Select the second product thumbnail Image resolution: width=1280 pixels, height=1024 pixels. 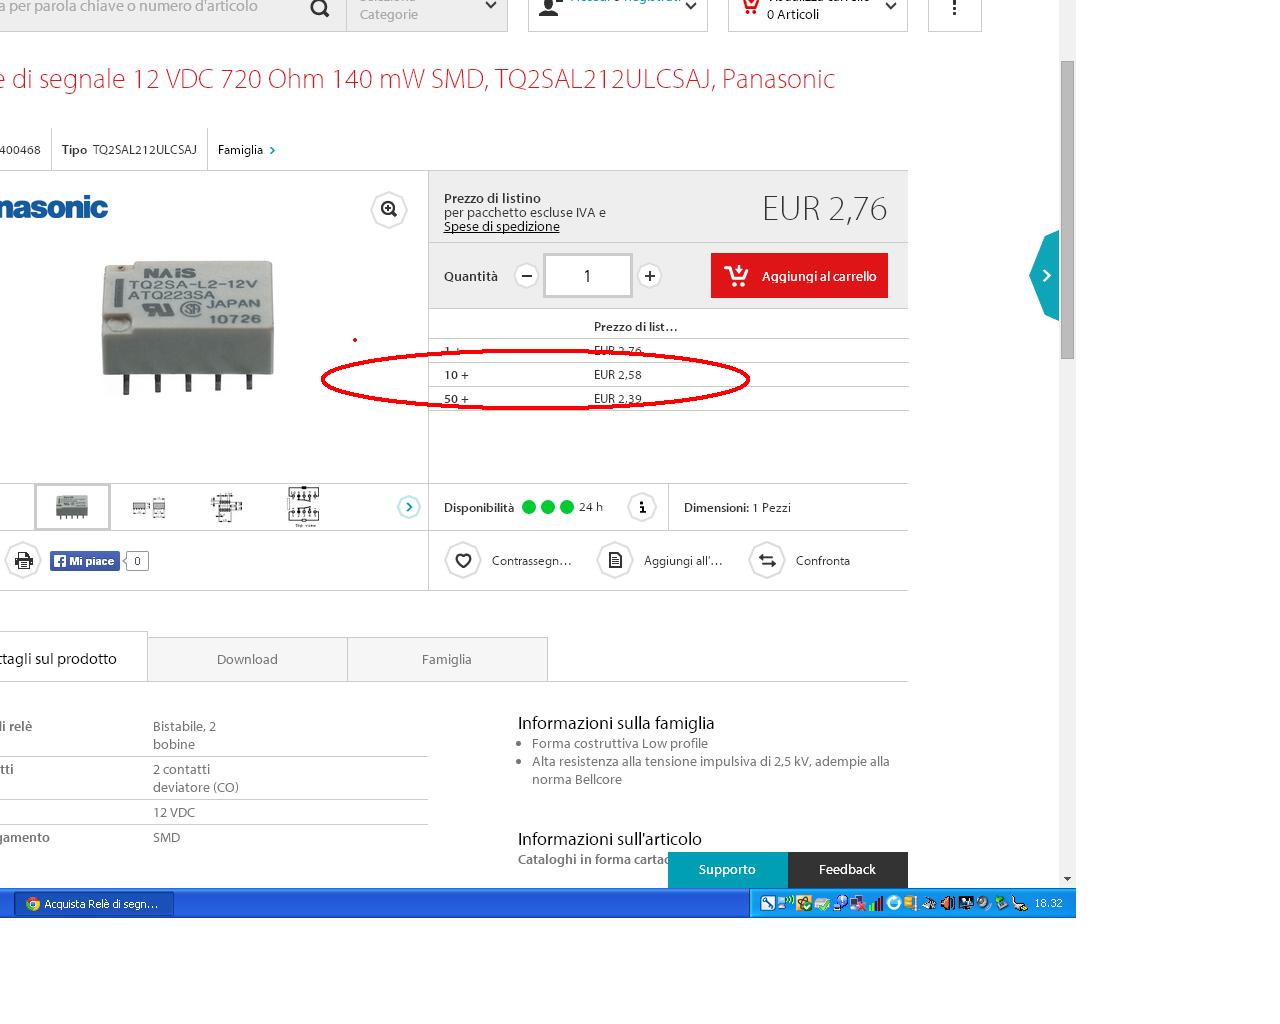tap(149, 508)
